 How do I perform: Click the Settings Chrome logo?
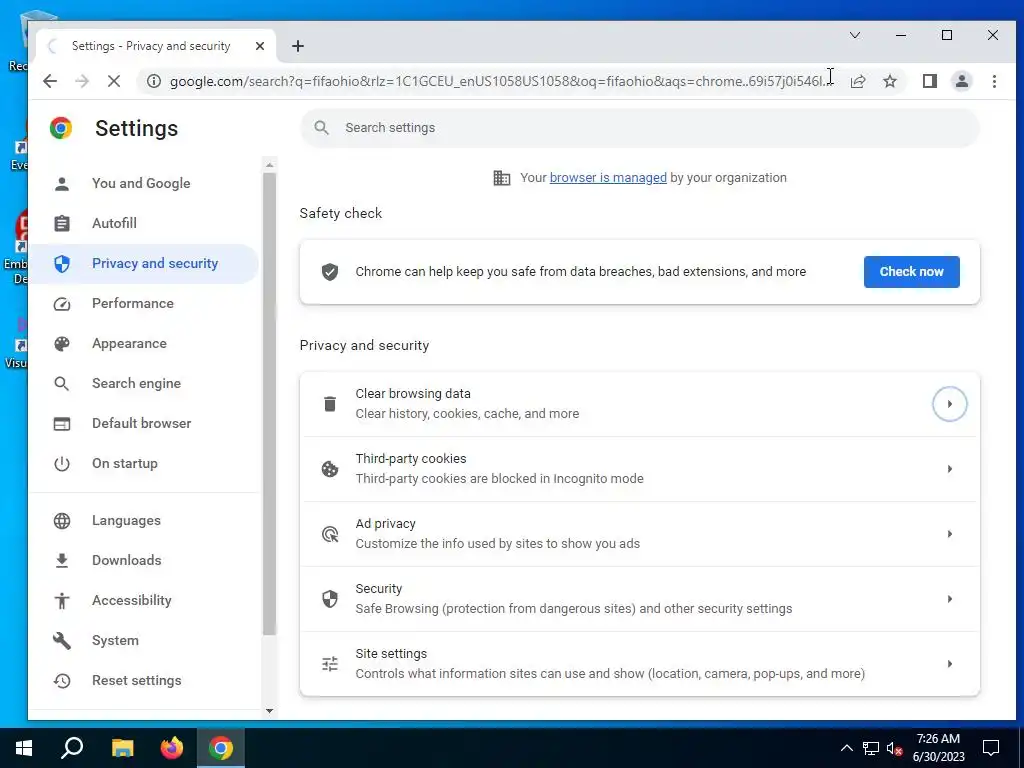pos(61,128)
